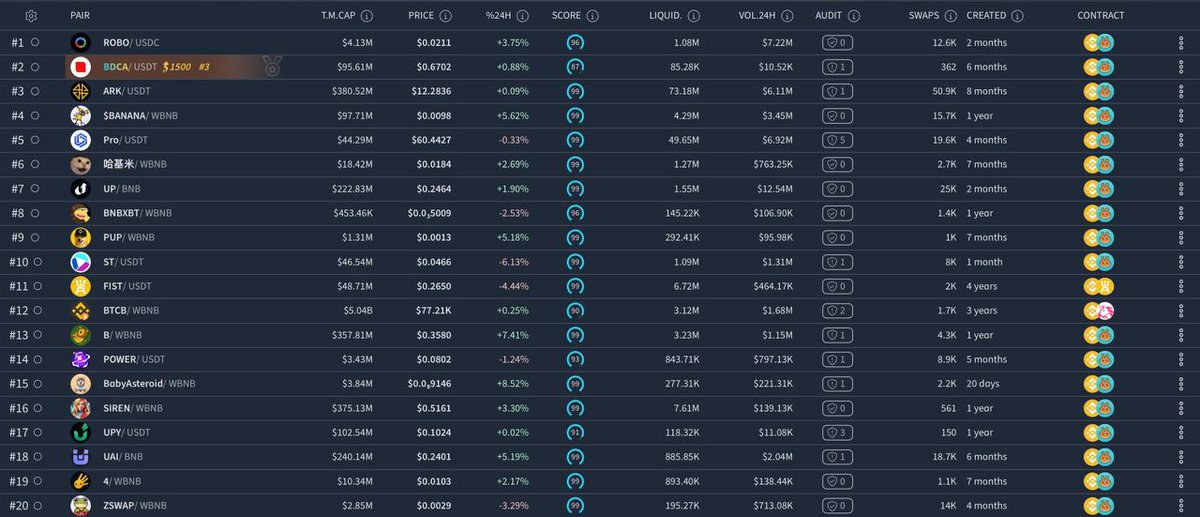1200x517 pixels.
Task: Click the pink exchange icon in BTCB row
Action: pyautogui.click(x=1106, y=311)
